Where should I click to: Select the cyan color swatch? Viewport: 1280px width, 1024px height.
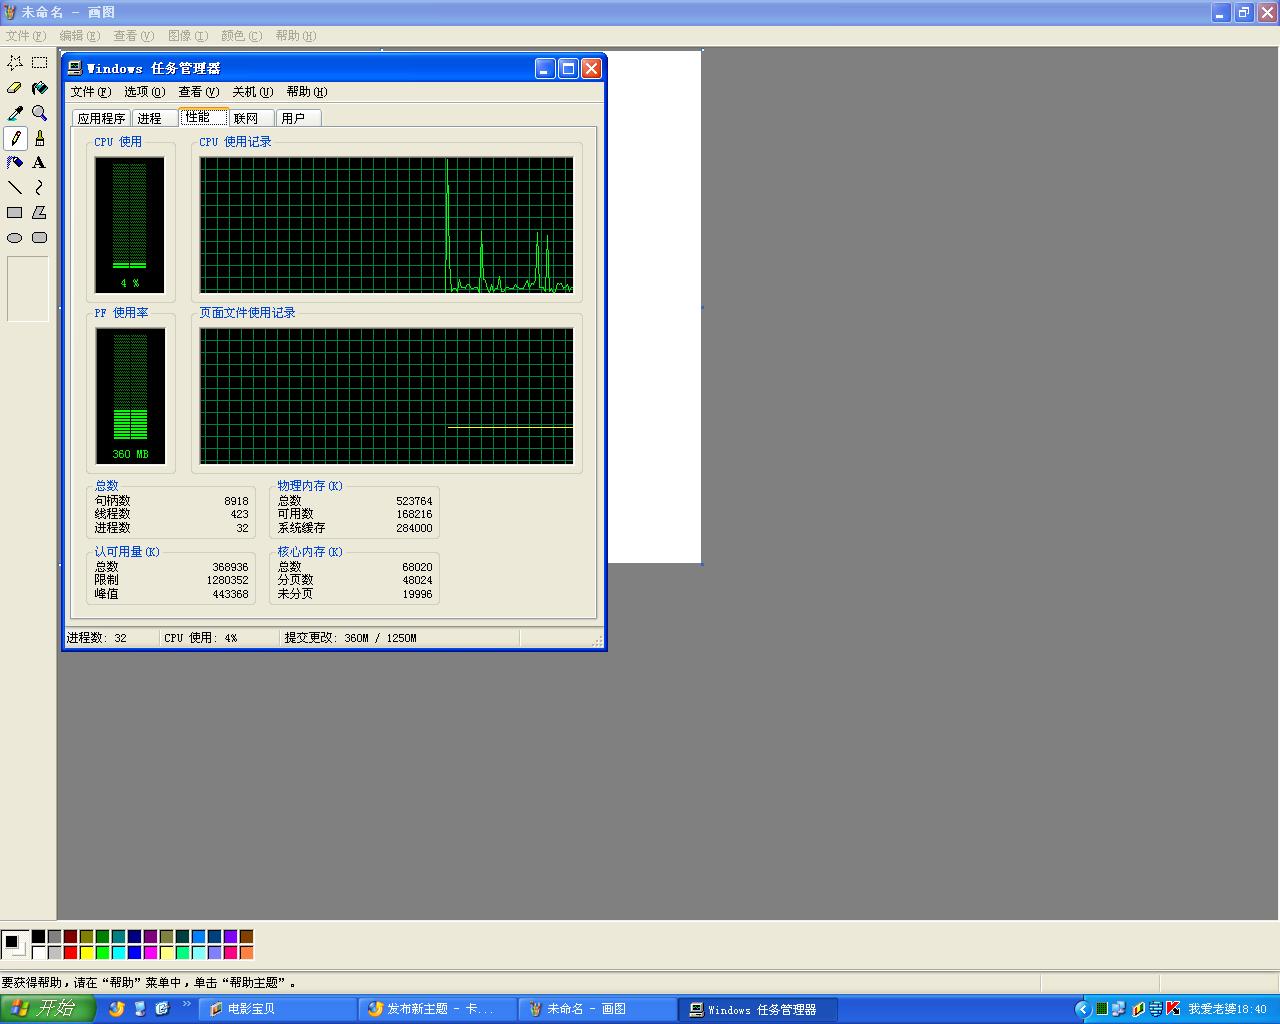click(x=118, y=953)
